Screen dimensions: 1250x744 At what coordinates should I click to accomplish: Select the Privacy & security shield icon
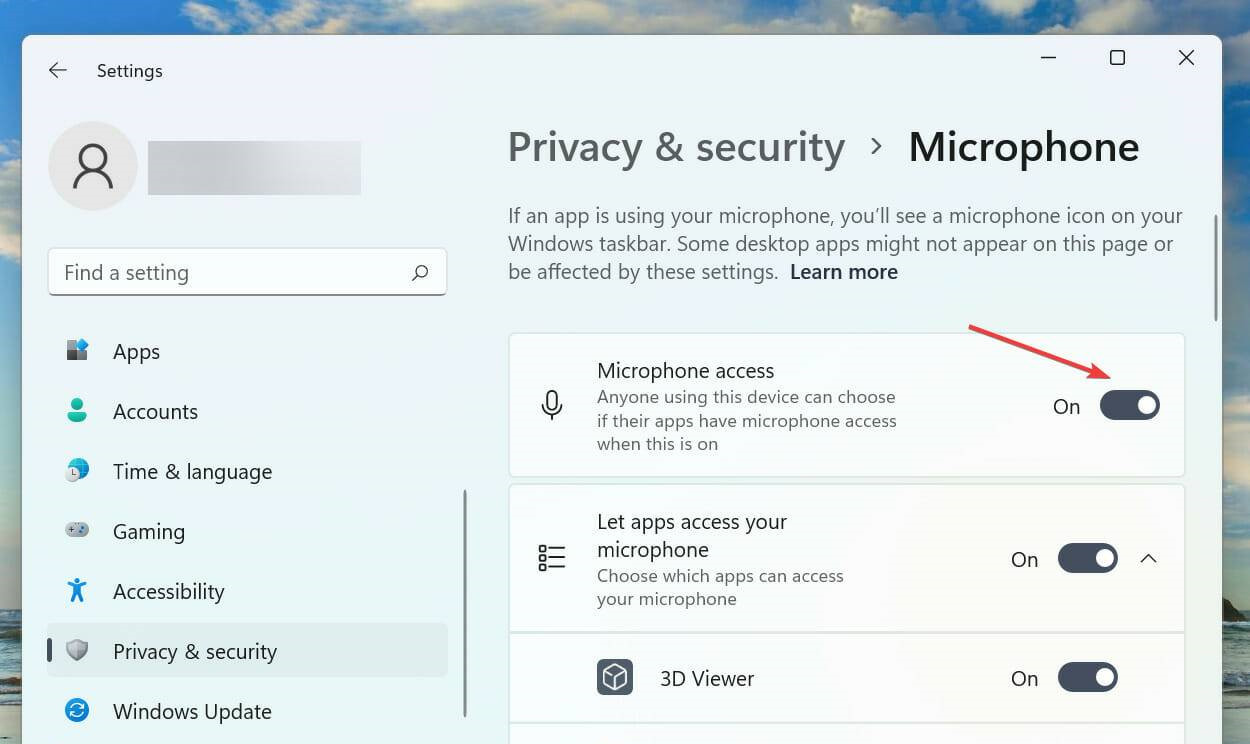(x=76, y=651)
